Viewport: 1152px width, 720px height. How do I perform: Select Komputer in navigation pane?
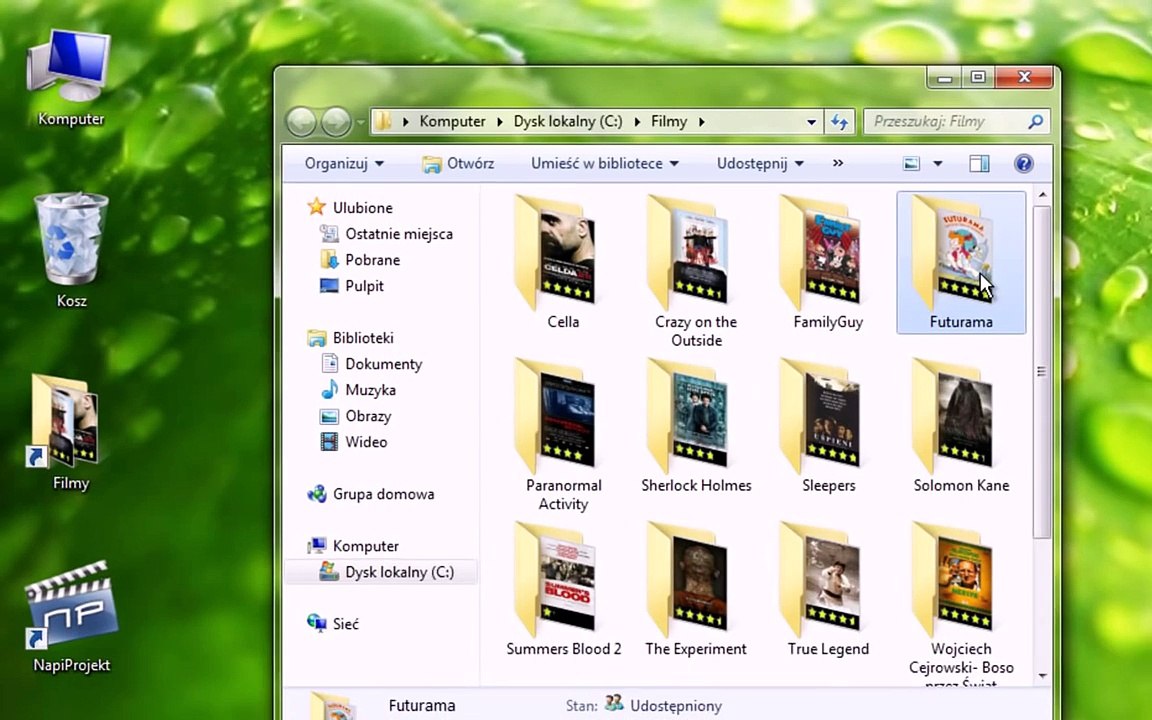(353, 546)
